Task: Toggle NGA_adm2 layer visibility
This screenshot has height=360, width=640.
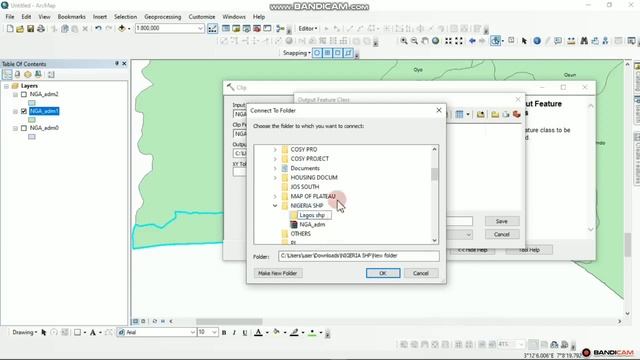Action: (24, 94)
